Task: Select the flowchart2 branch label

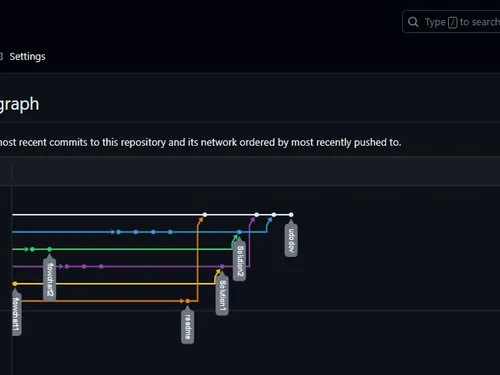Action: click(49, 279)
